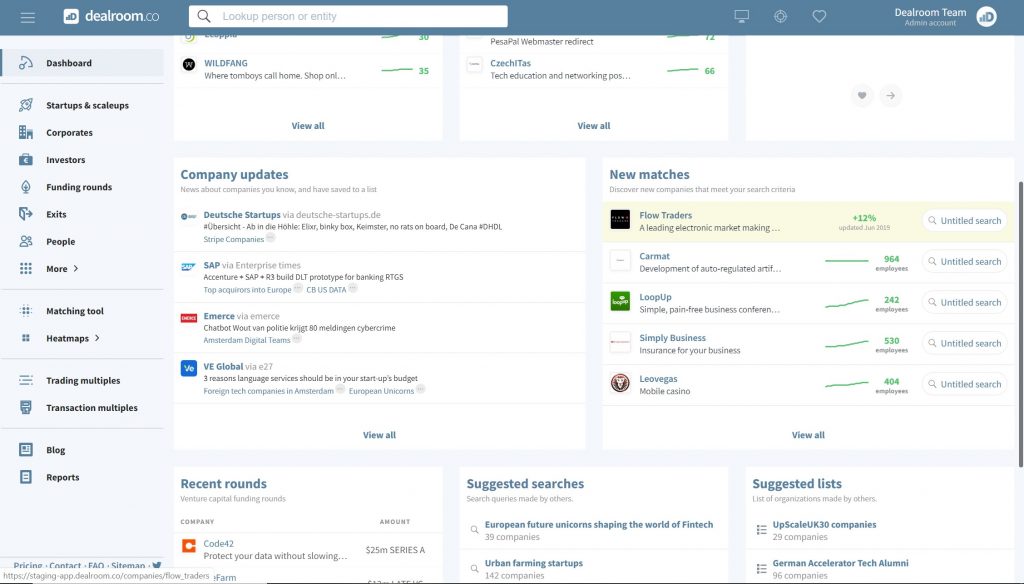The width and height of the screenshot is (1024, 584).
Task: Open the Carmat company link
Action: point(654,257)
